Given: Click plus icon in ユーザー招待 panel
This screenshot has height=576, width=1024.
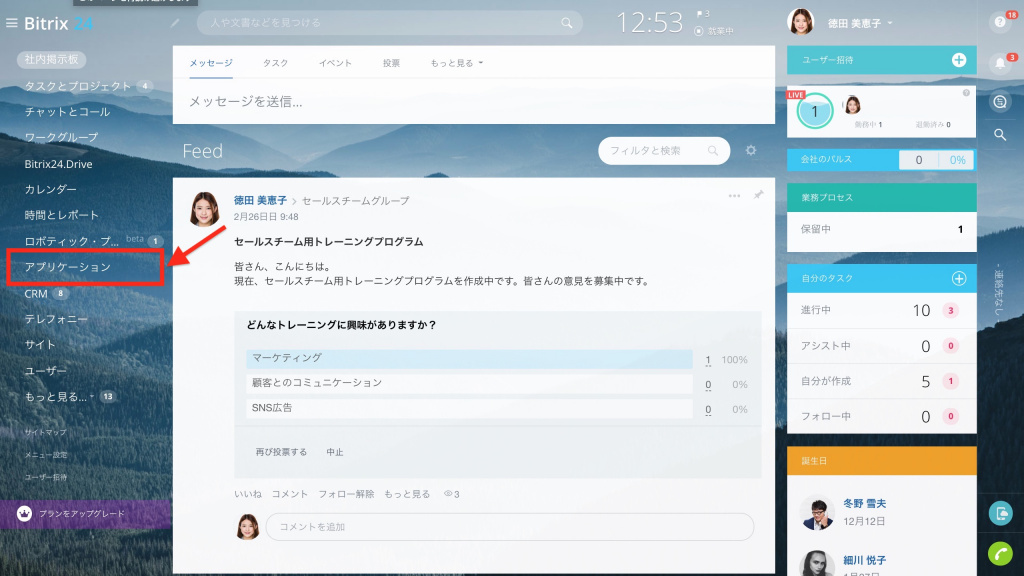Looking at the screenshot, I should 959,60.
